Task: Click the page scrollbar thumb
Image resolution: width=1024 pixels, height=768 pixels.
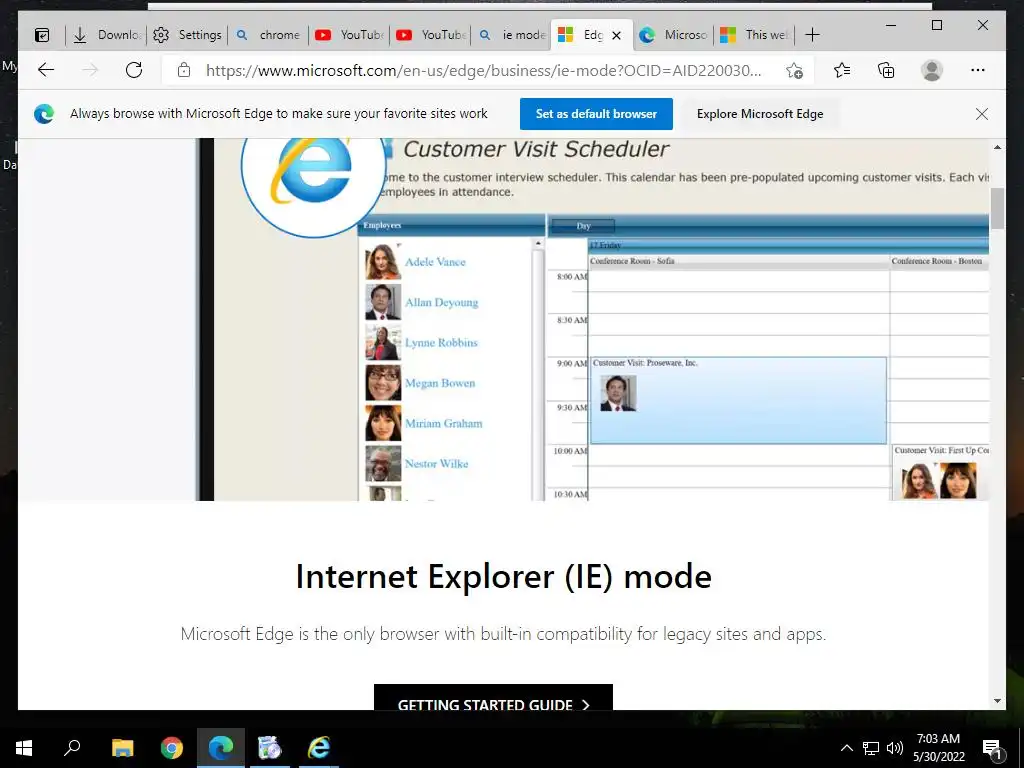Action: [x=997, y=208]
